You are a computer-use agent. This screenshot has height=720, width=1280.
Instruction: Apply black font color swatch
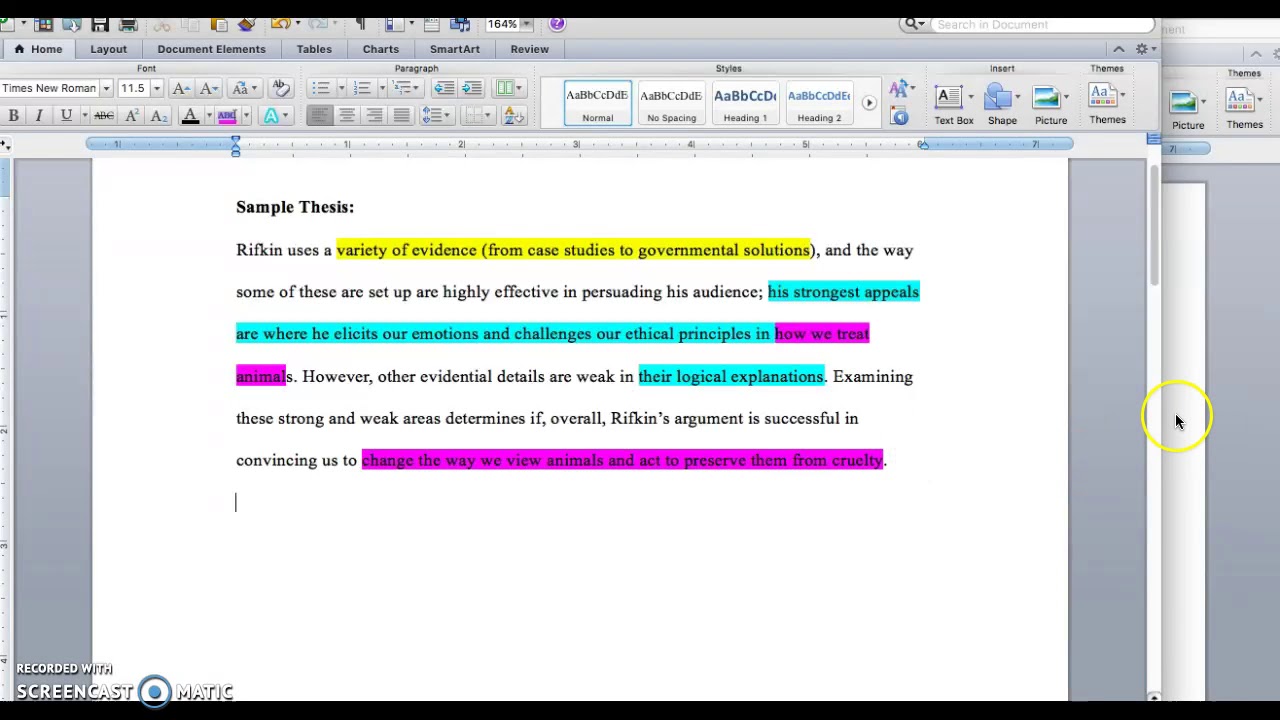pyautogui.click(x=190, y=116)
